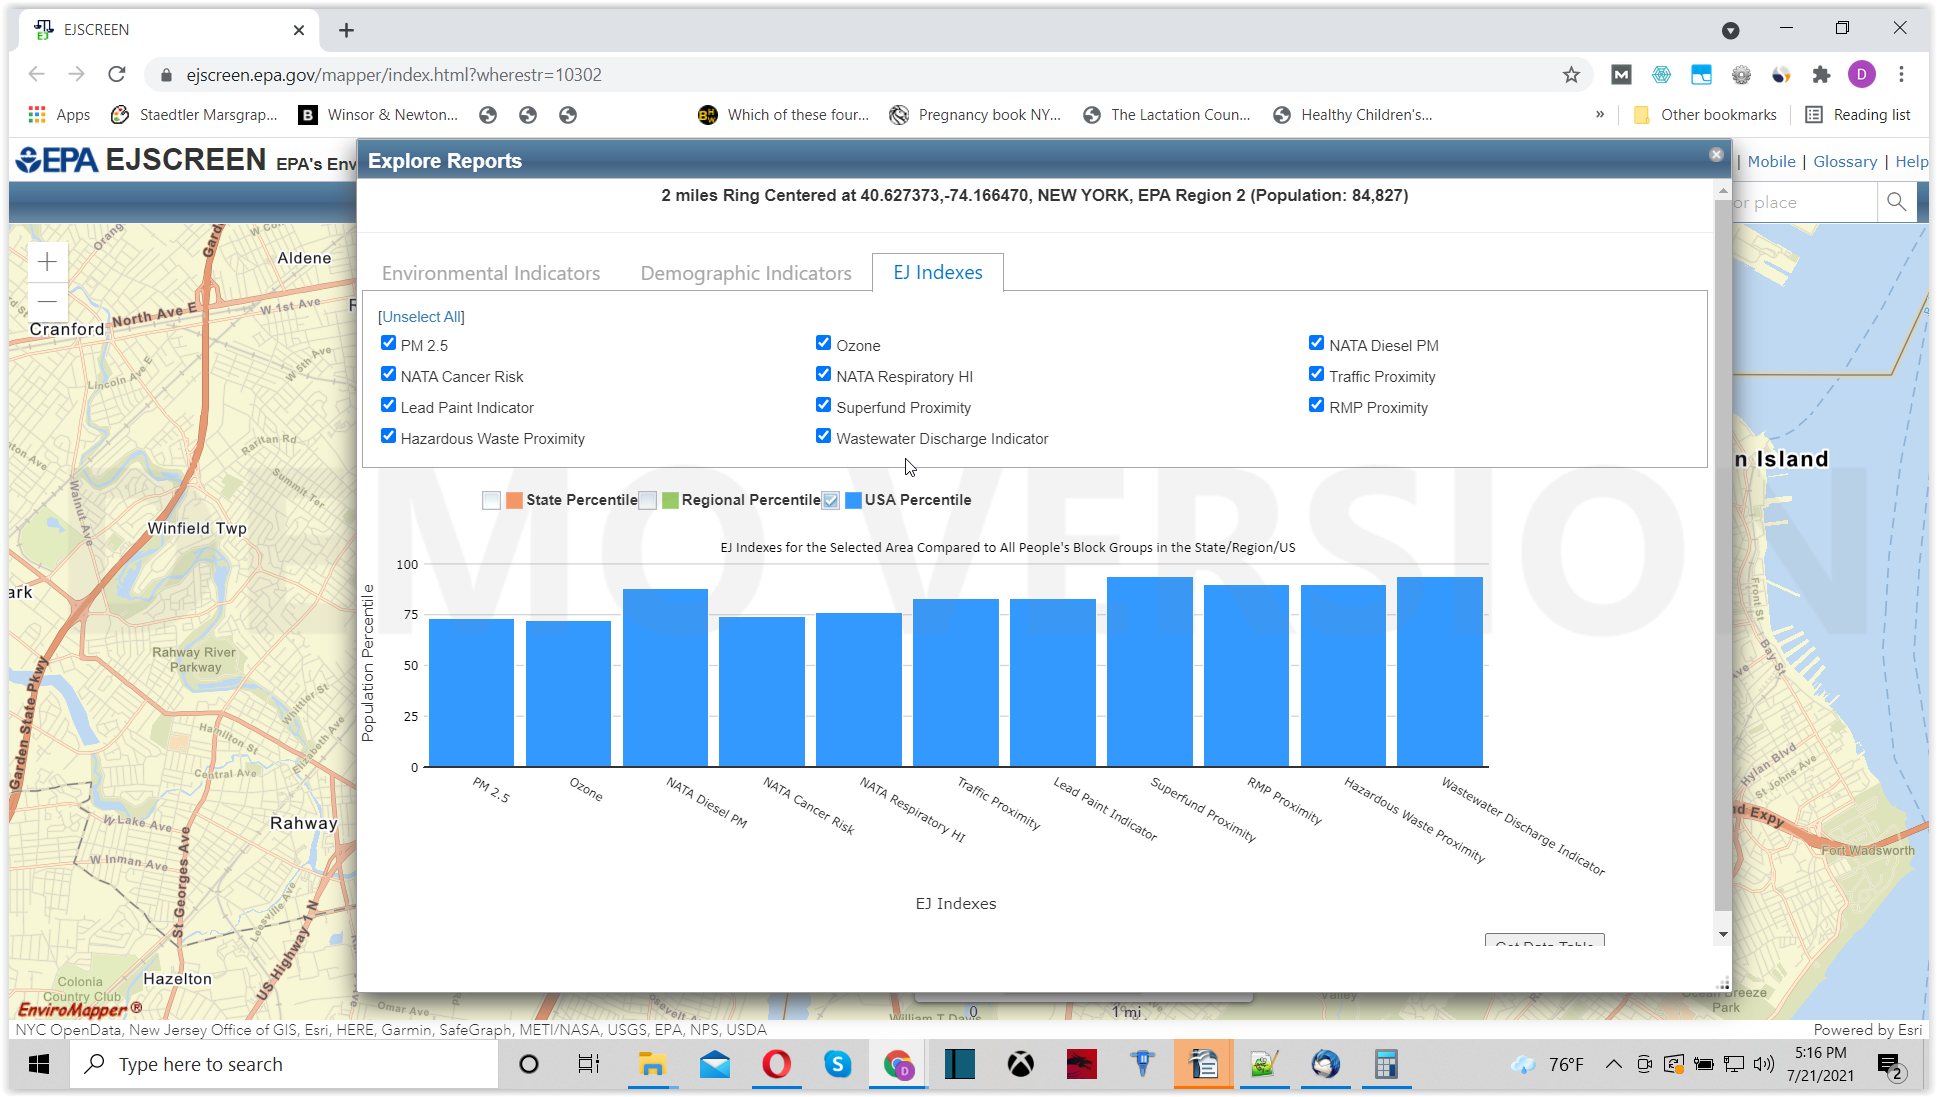
Task: Switch to Environmental Indicators tab
Action: (491, 273)
